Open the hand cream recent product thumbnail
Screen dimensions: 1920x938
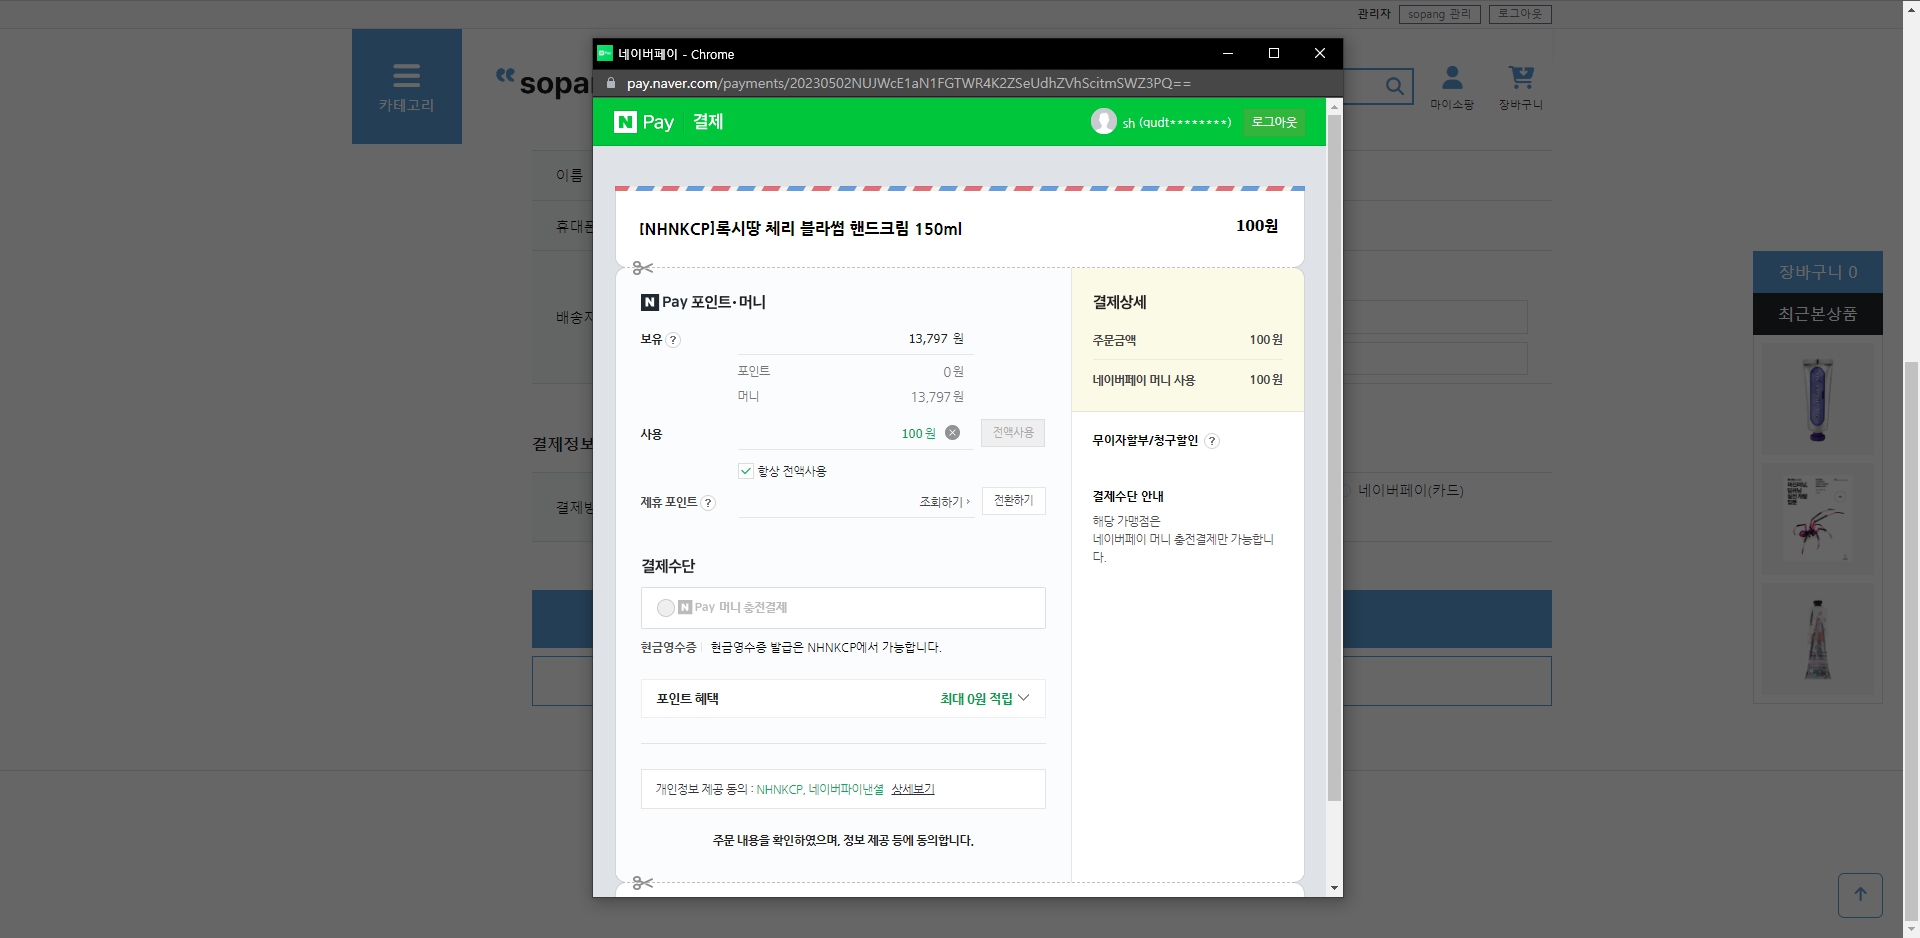(x=1817, y=639)
